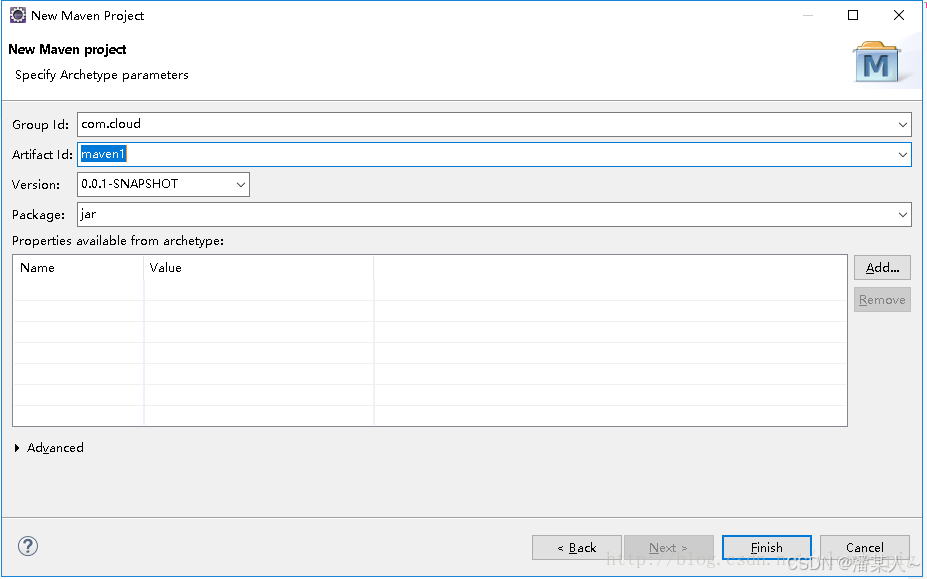Click the 'Specify Archetype parameters' subtitle
Image resolution: width=927 pixels, height=579 pixels.
[x=102, y=75]
